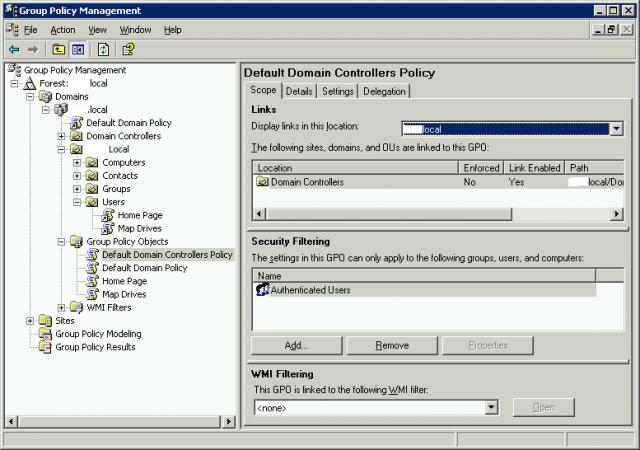Click the Group Policy Modeling icon
Viewport: 640px width, 450px height.
tap(45, 334)
